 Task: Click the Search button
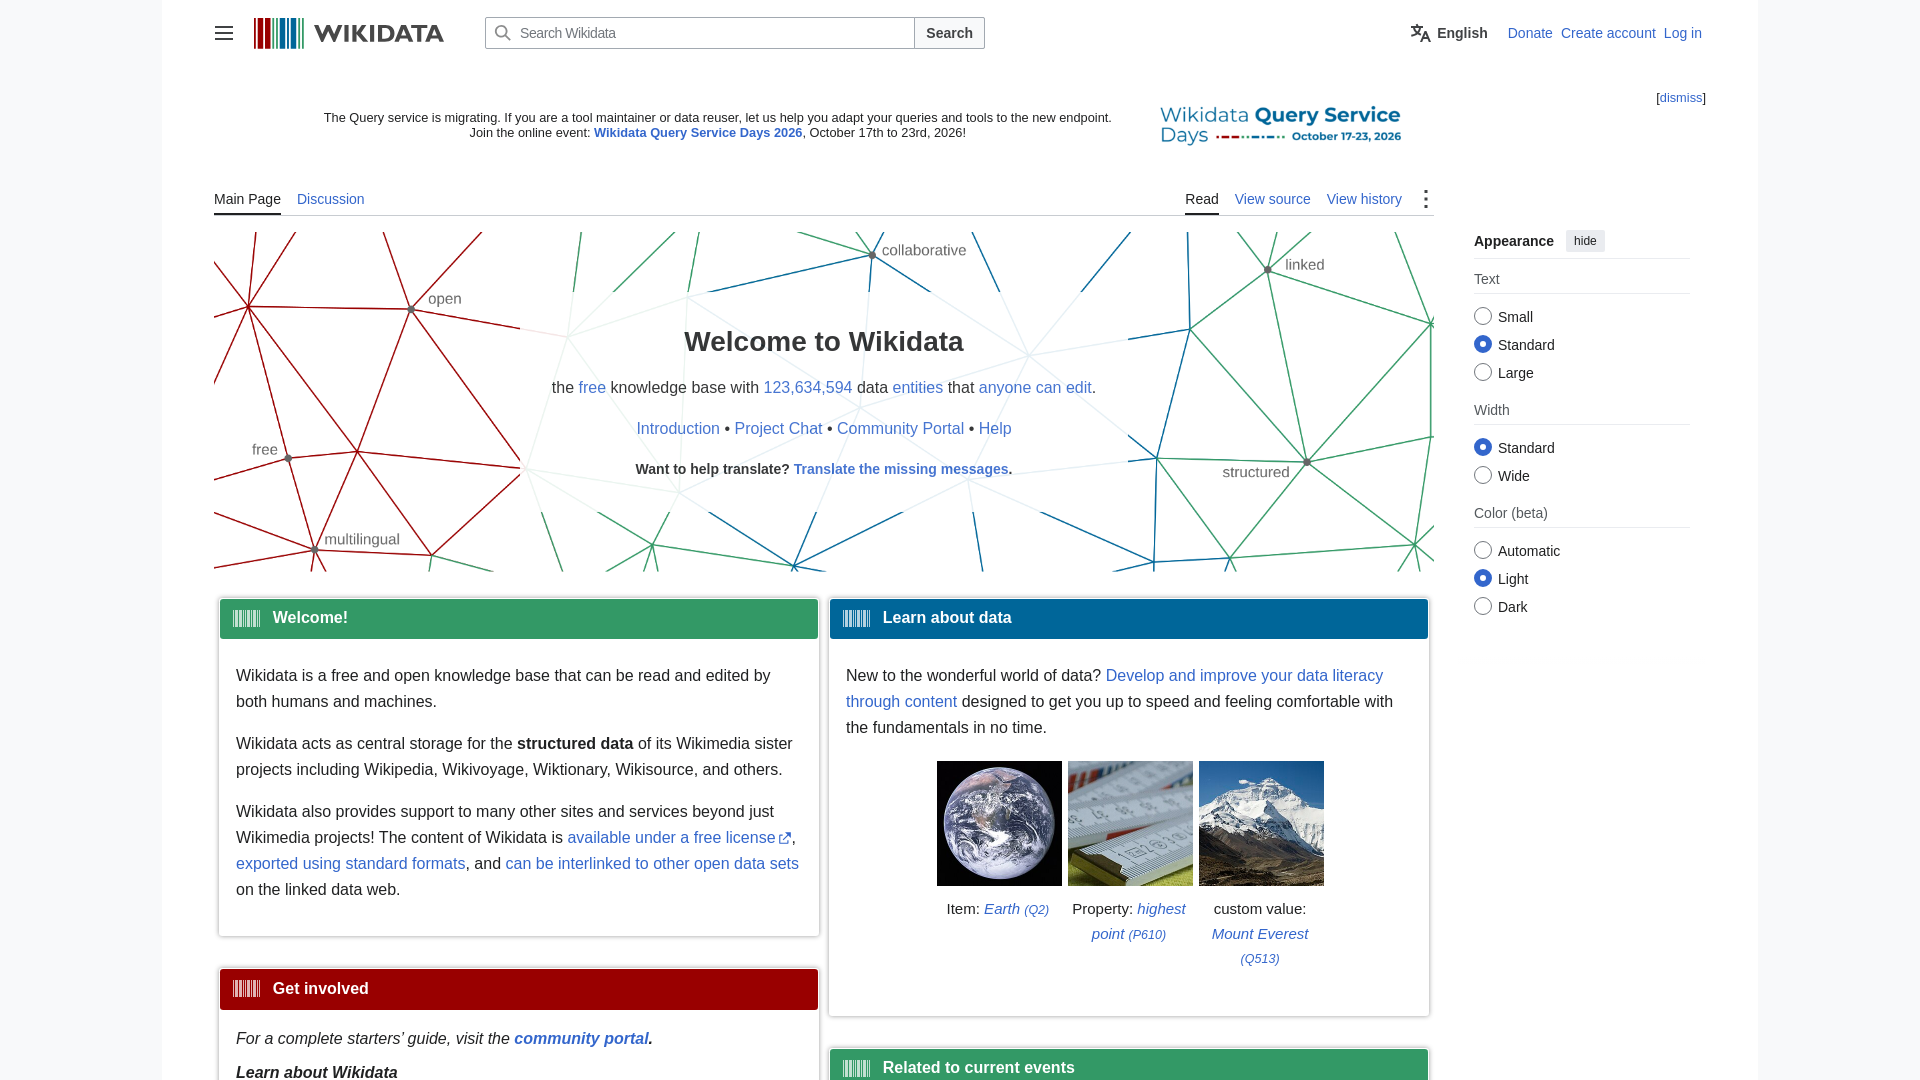coord(949,33)
